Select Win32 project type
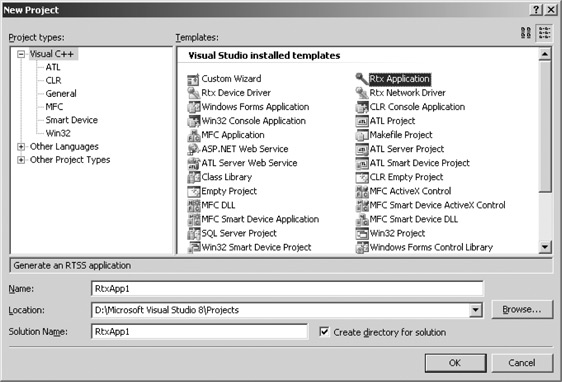The height and width of the screenshot is (382, 562). pyautogui.click(x=58, y=133)
